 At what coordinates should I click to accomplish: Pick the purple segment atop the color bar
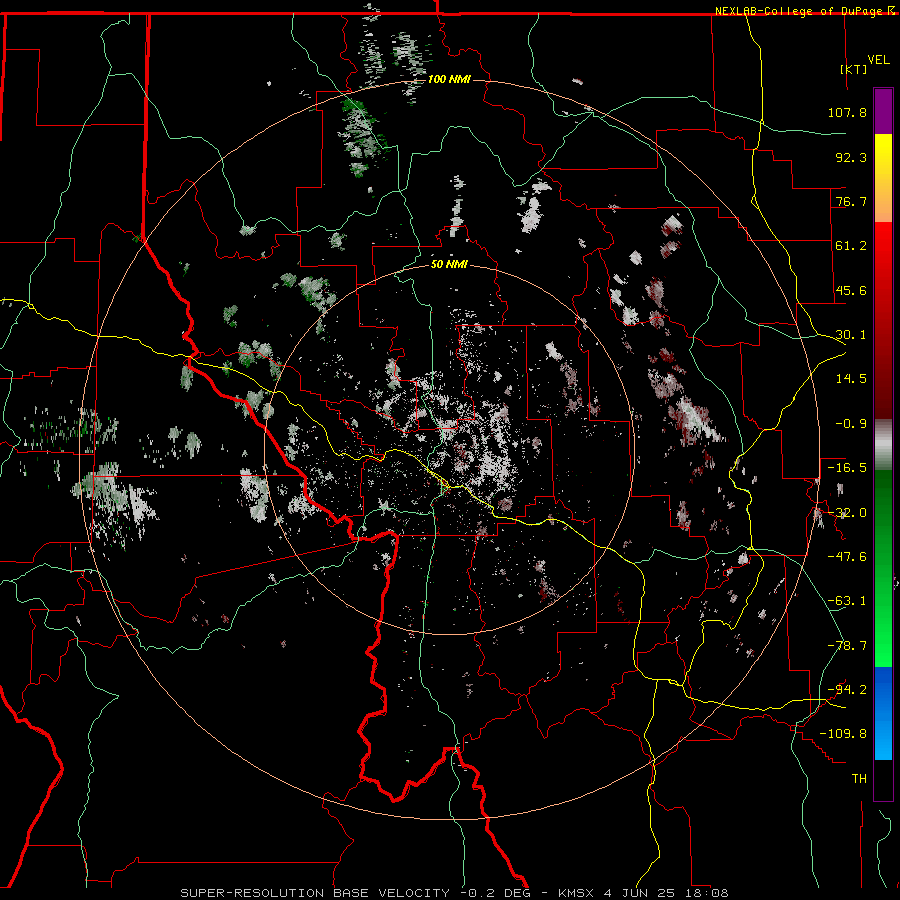click(x=883, y=111)
